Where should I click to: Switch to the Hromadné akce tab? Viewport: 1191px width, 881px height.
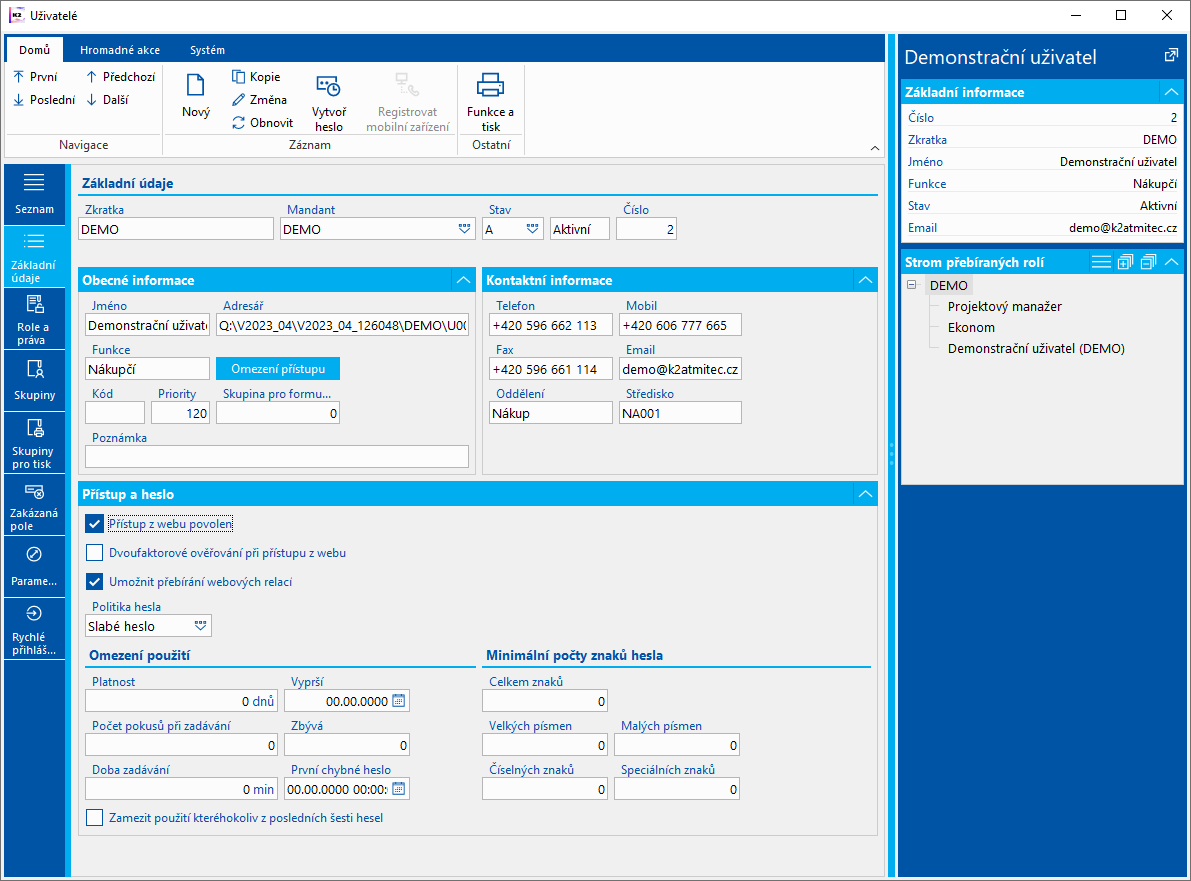119,50
